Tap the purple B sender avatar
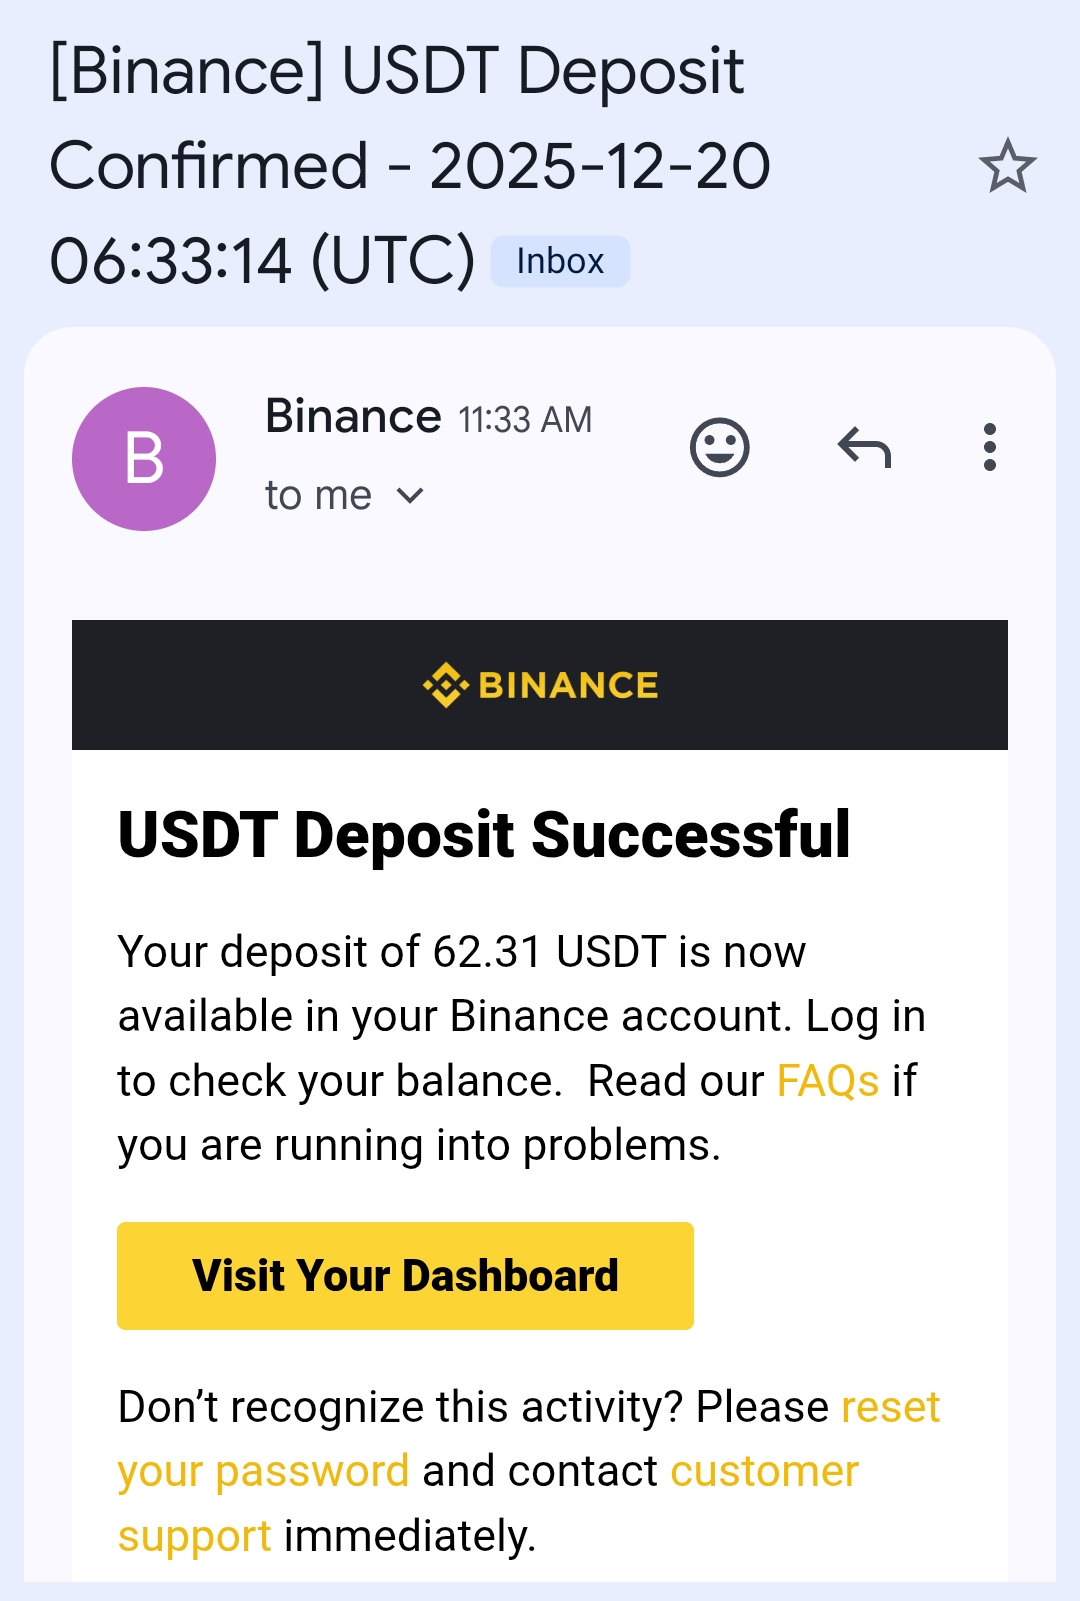 tap(144, 459)
